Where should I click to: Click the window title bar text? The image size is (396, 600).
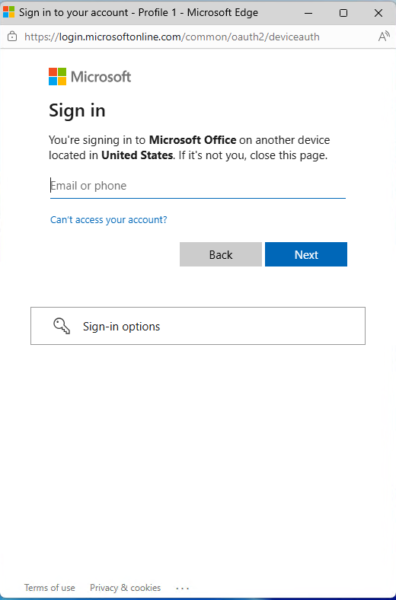pyautogui.click(x=139, y=12)
